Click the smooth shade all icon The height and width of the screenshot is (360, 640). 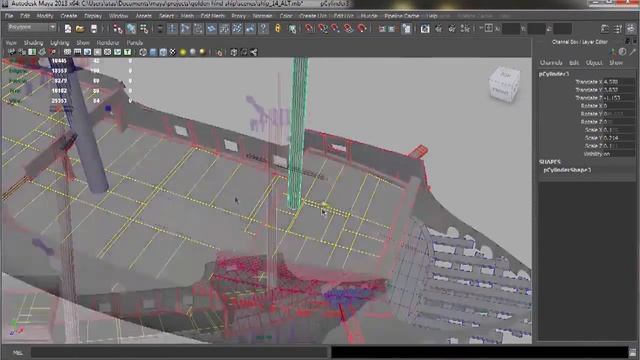click(153, 52)
